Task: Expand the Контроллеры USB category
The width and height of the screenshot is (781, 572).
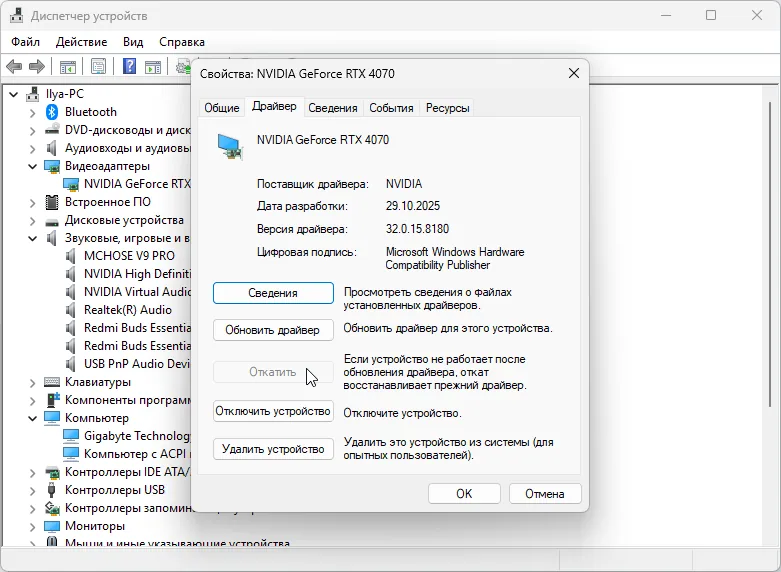Action: (32, 491)
